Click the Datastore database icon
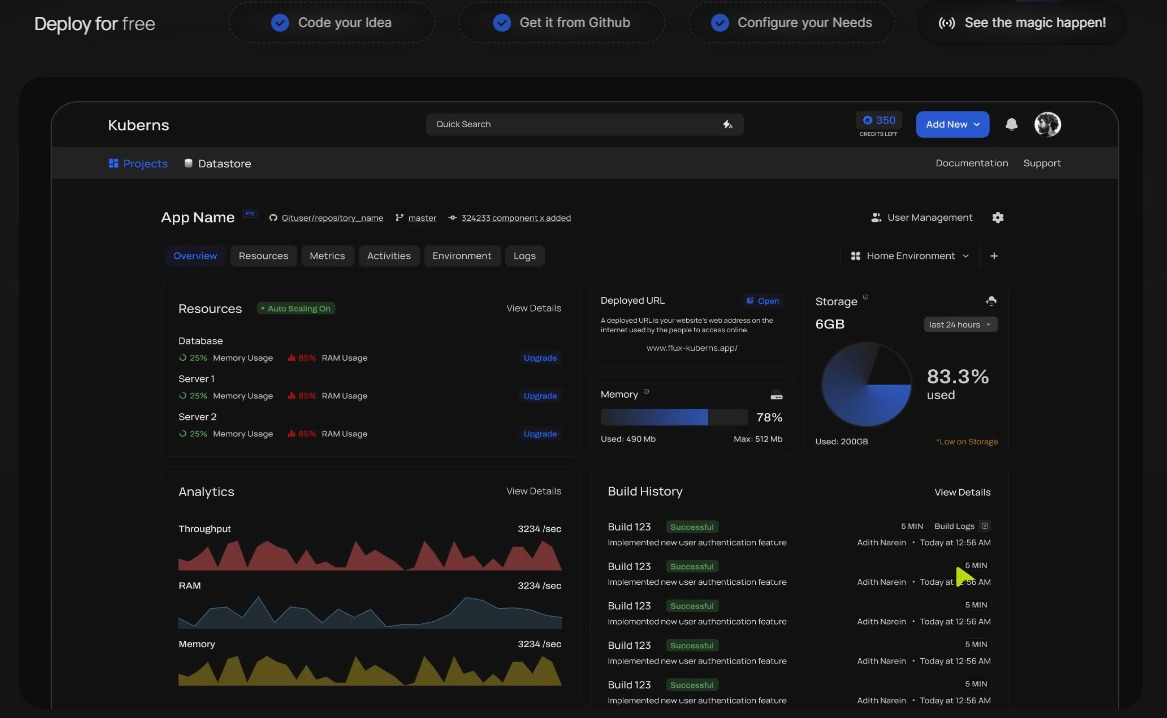Viewport: 1167px width, 718px height. click(188, 163)
